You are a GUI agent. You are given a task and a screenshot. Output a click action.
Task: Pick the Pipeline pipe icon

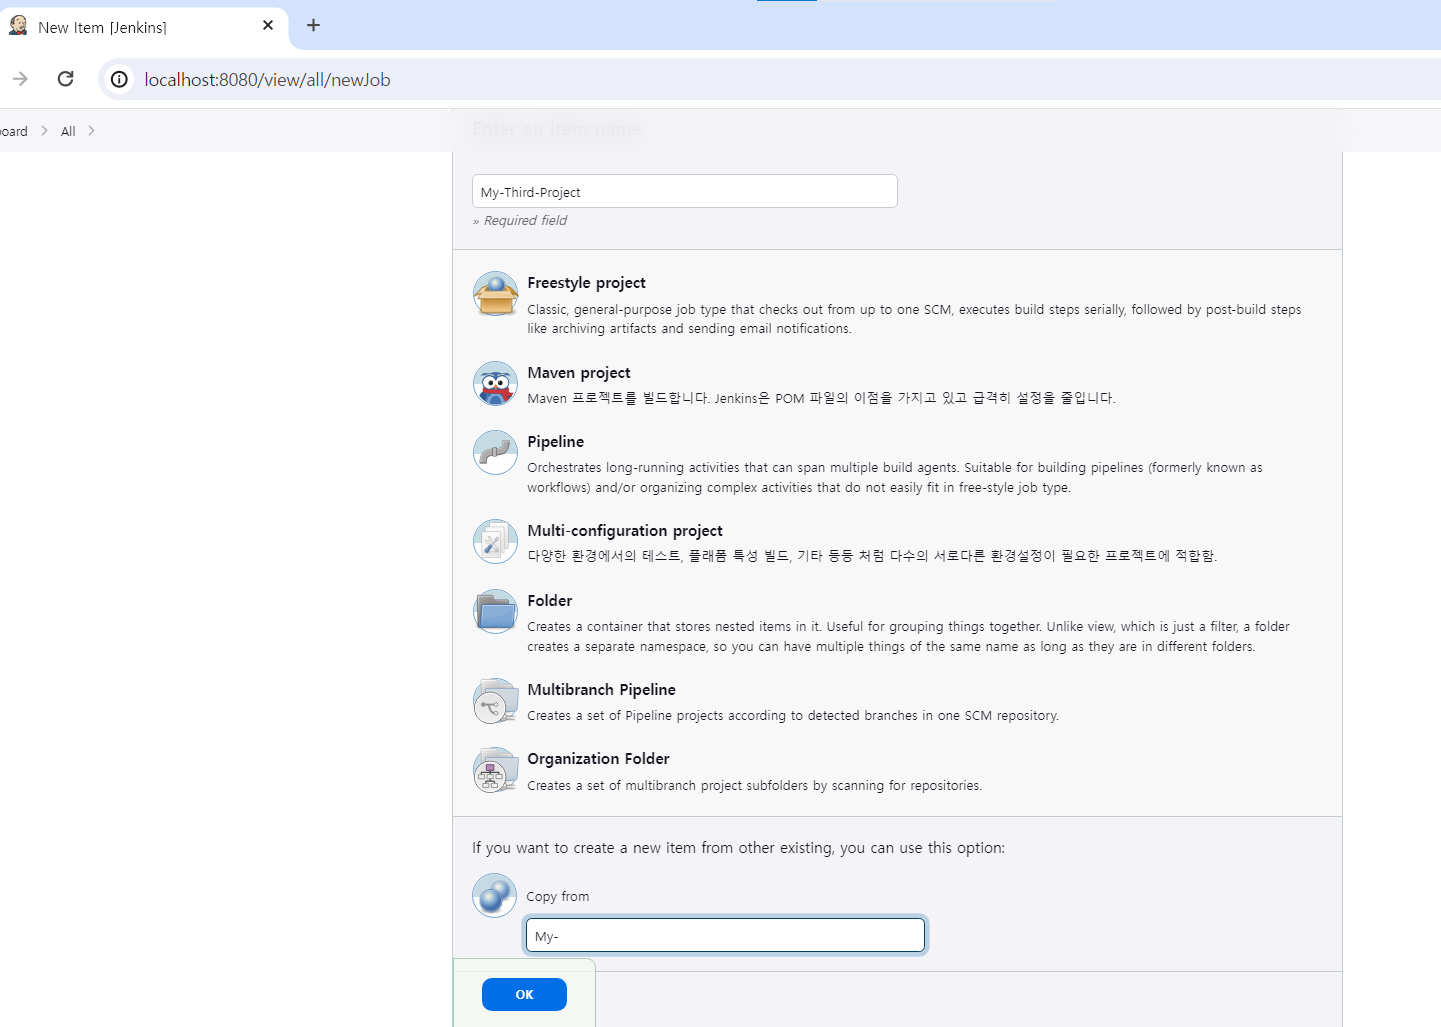495,453
